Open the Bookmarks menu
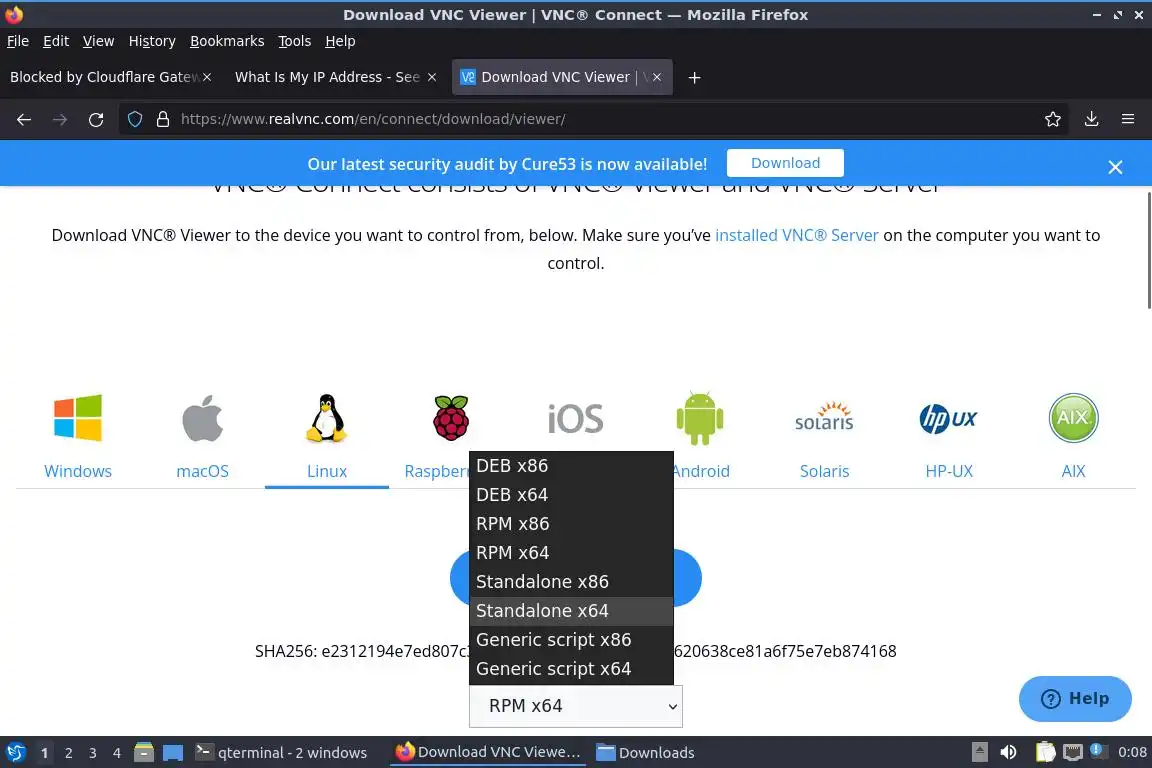Image resolution: width=1152 pixels, height=768 pixels. 227,41
